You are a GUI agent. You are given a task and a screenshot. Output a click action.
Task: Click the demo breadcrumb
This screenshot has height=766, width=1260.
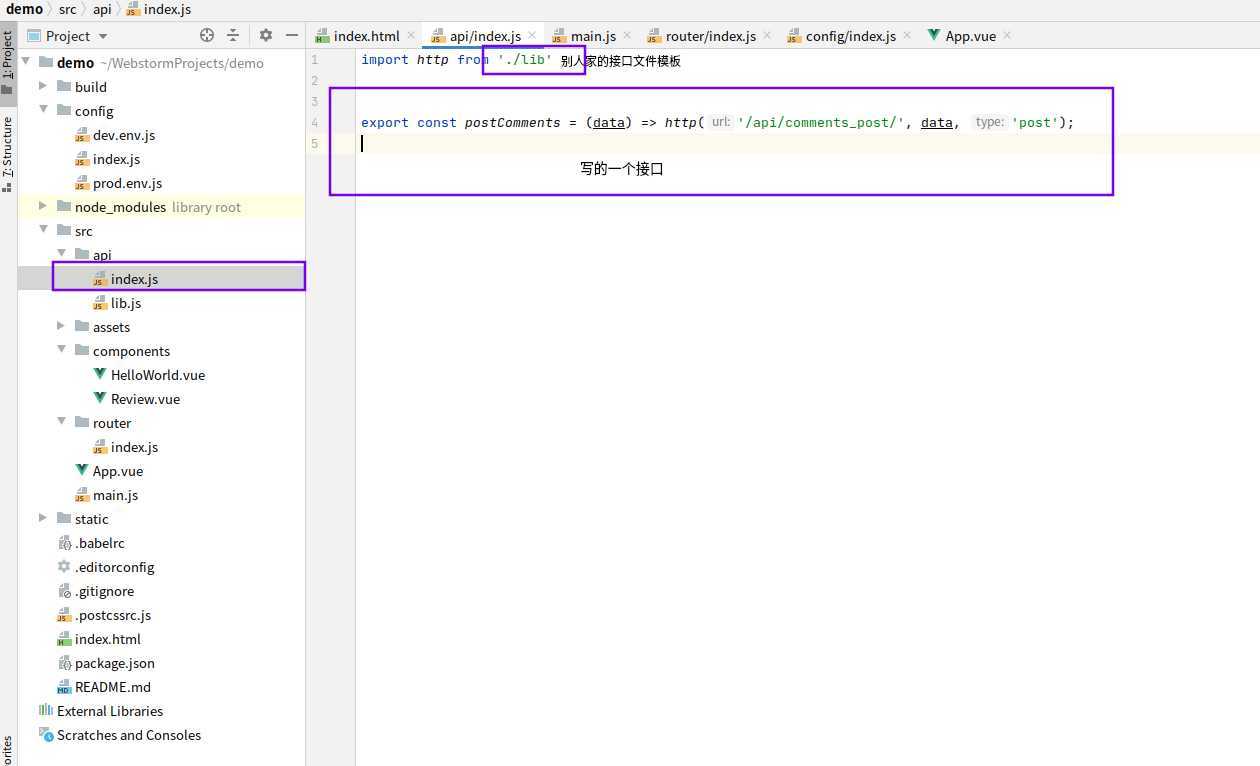pos(25,9)
